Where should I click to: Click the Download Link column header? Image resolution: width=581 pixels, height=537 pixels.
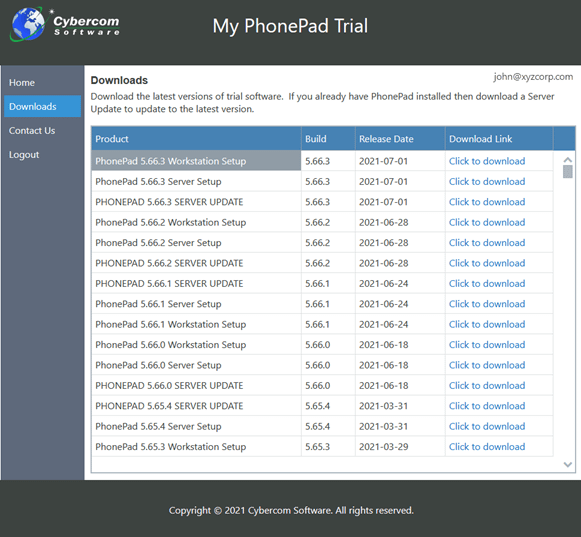(499, 139)
